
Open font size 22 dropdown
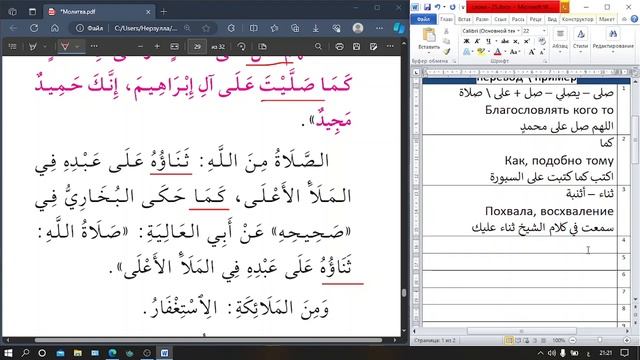(x=544, y=31)
